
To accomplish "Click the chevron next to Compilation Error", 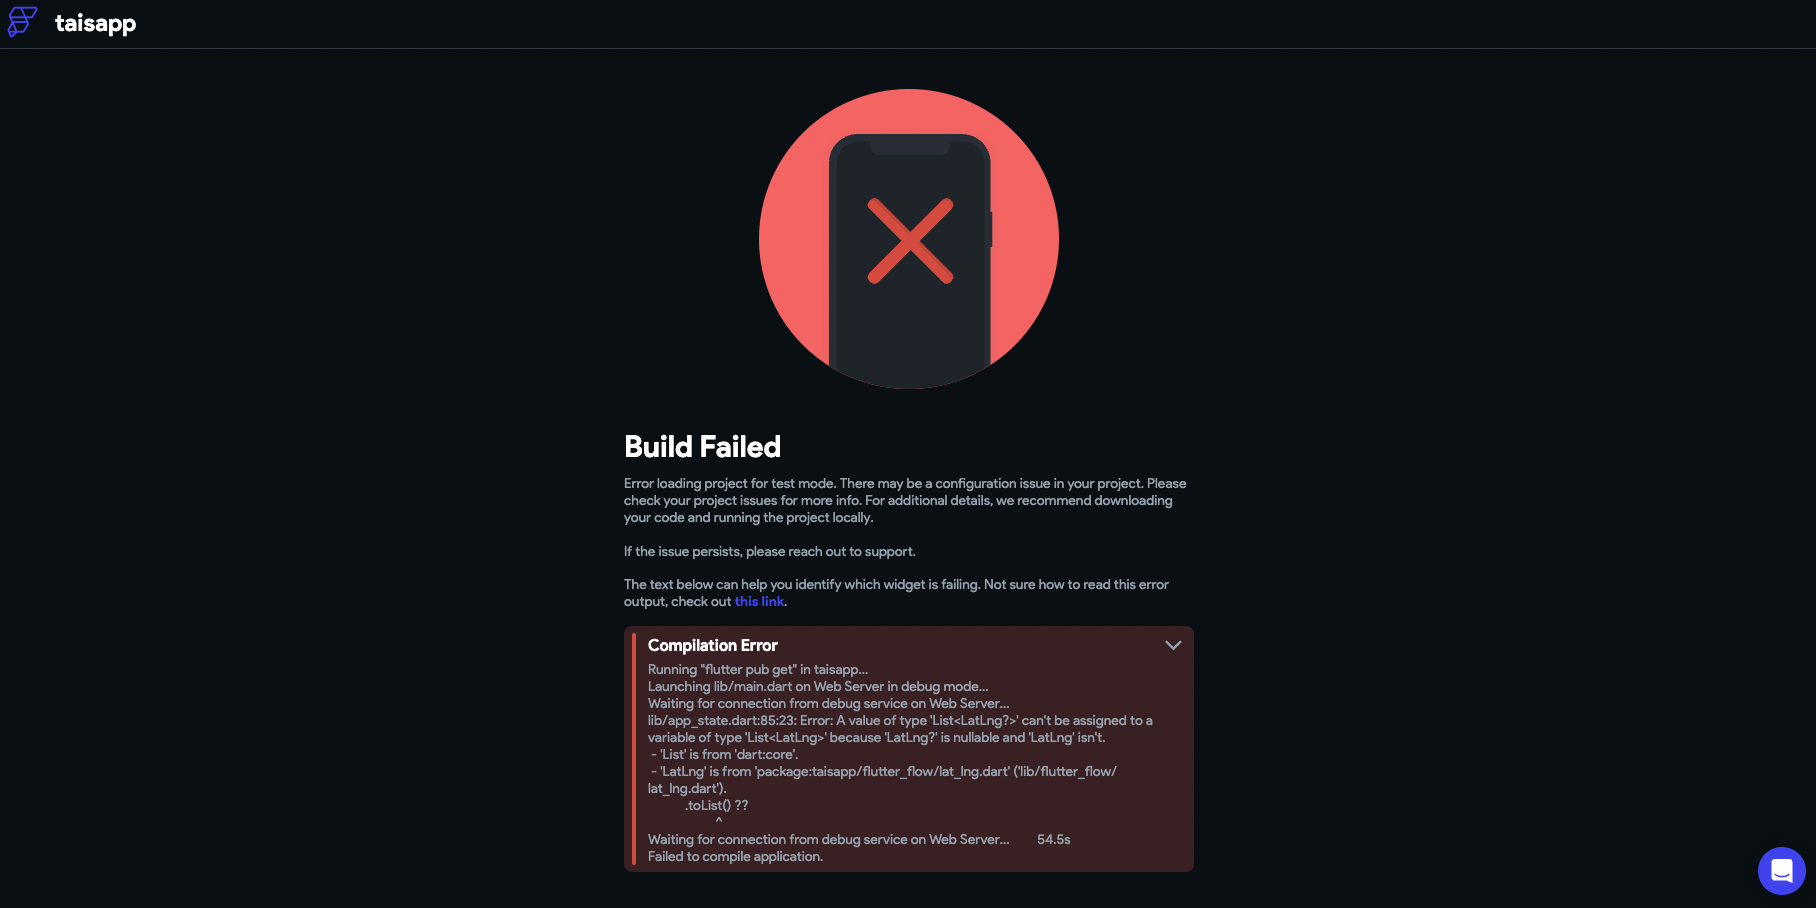I will tap(1174, 646).
